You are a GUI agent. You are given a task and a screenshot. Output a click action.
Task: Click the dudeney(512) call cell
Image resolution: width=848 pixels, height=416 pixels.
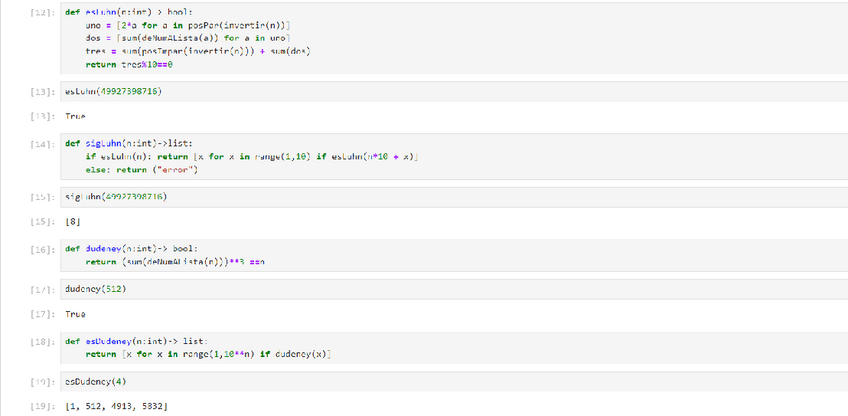tap(400, 288)
